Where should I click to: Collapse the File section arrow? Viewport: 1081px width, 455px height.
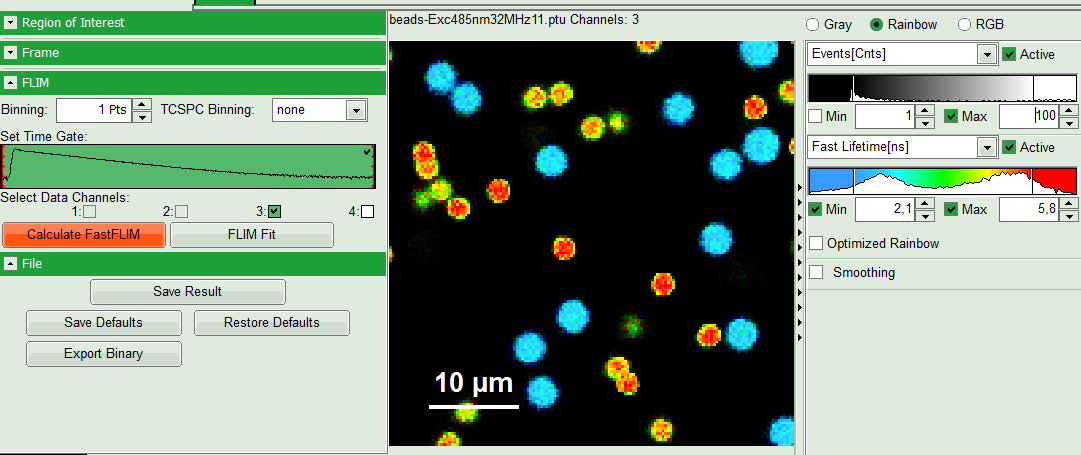tap(11, 264)
